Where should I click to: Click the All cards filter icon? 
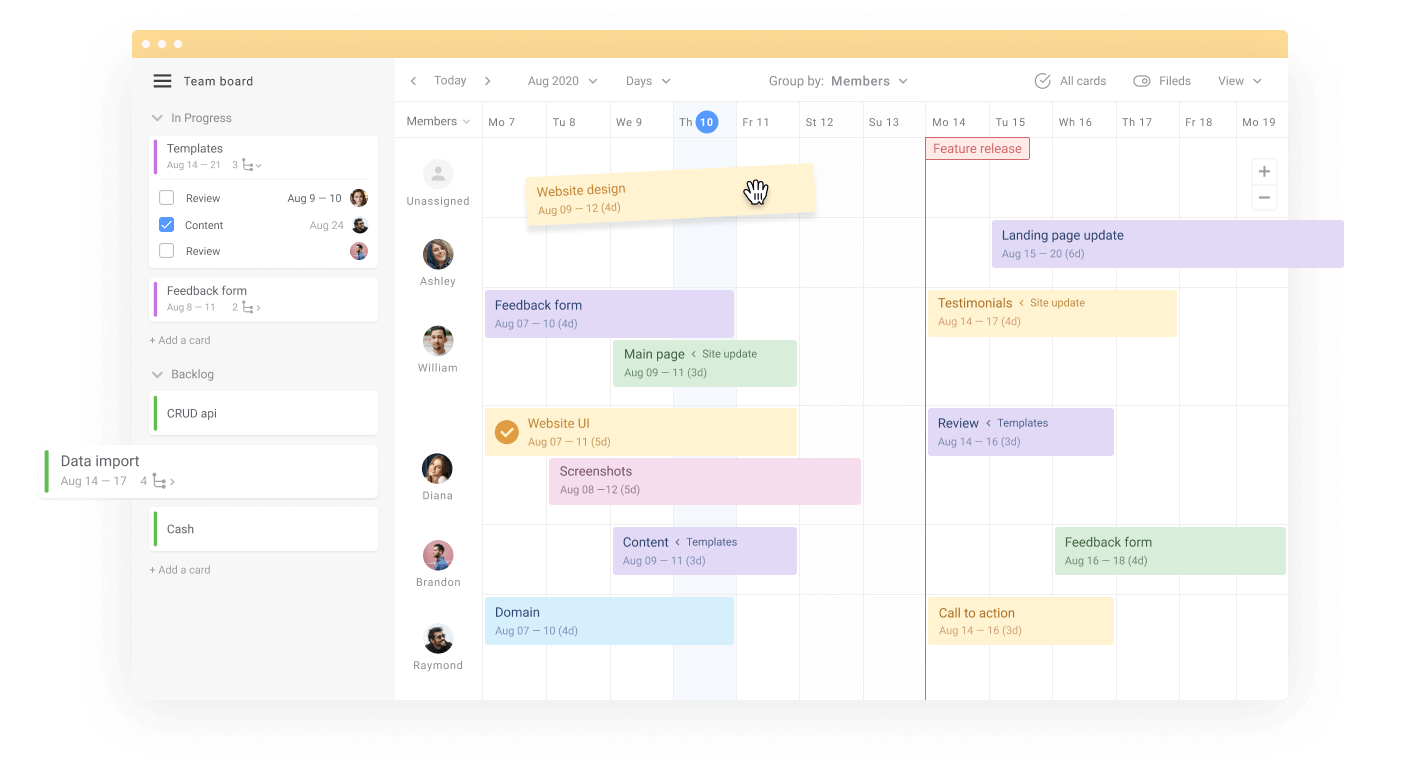pyautogui.click(x=1042, y=80)
